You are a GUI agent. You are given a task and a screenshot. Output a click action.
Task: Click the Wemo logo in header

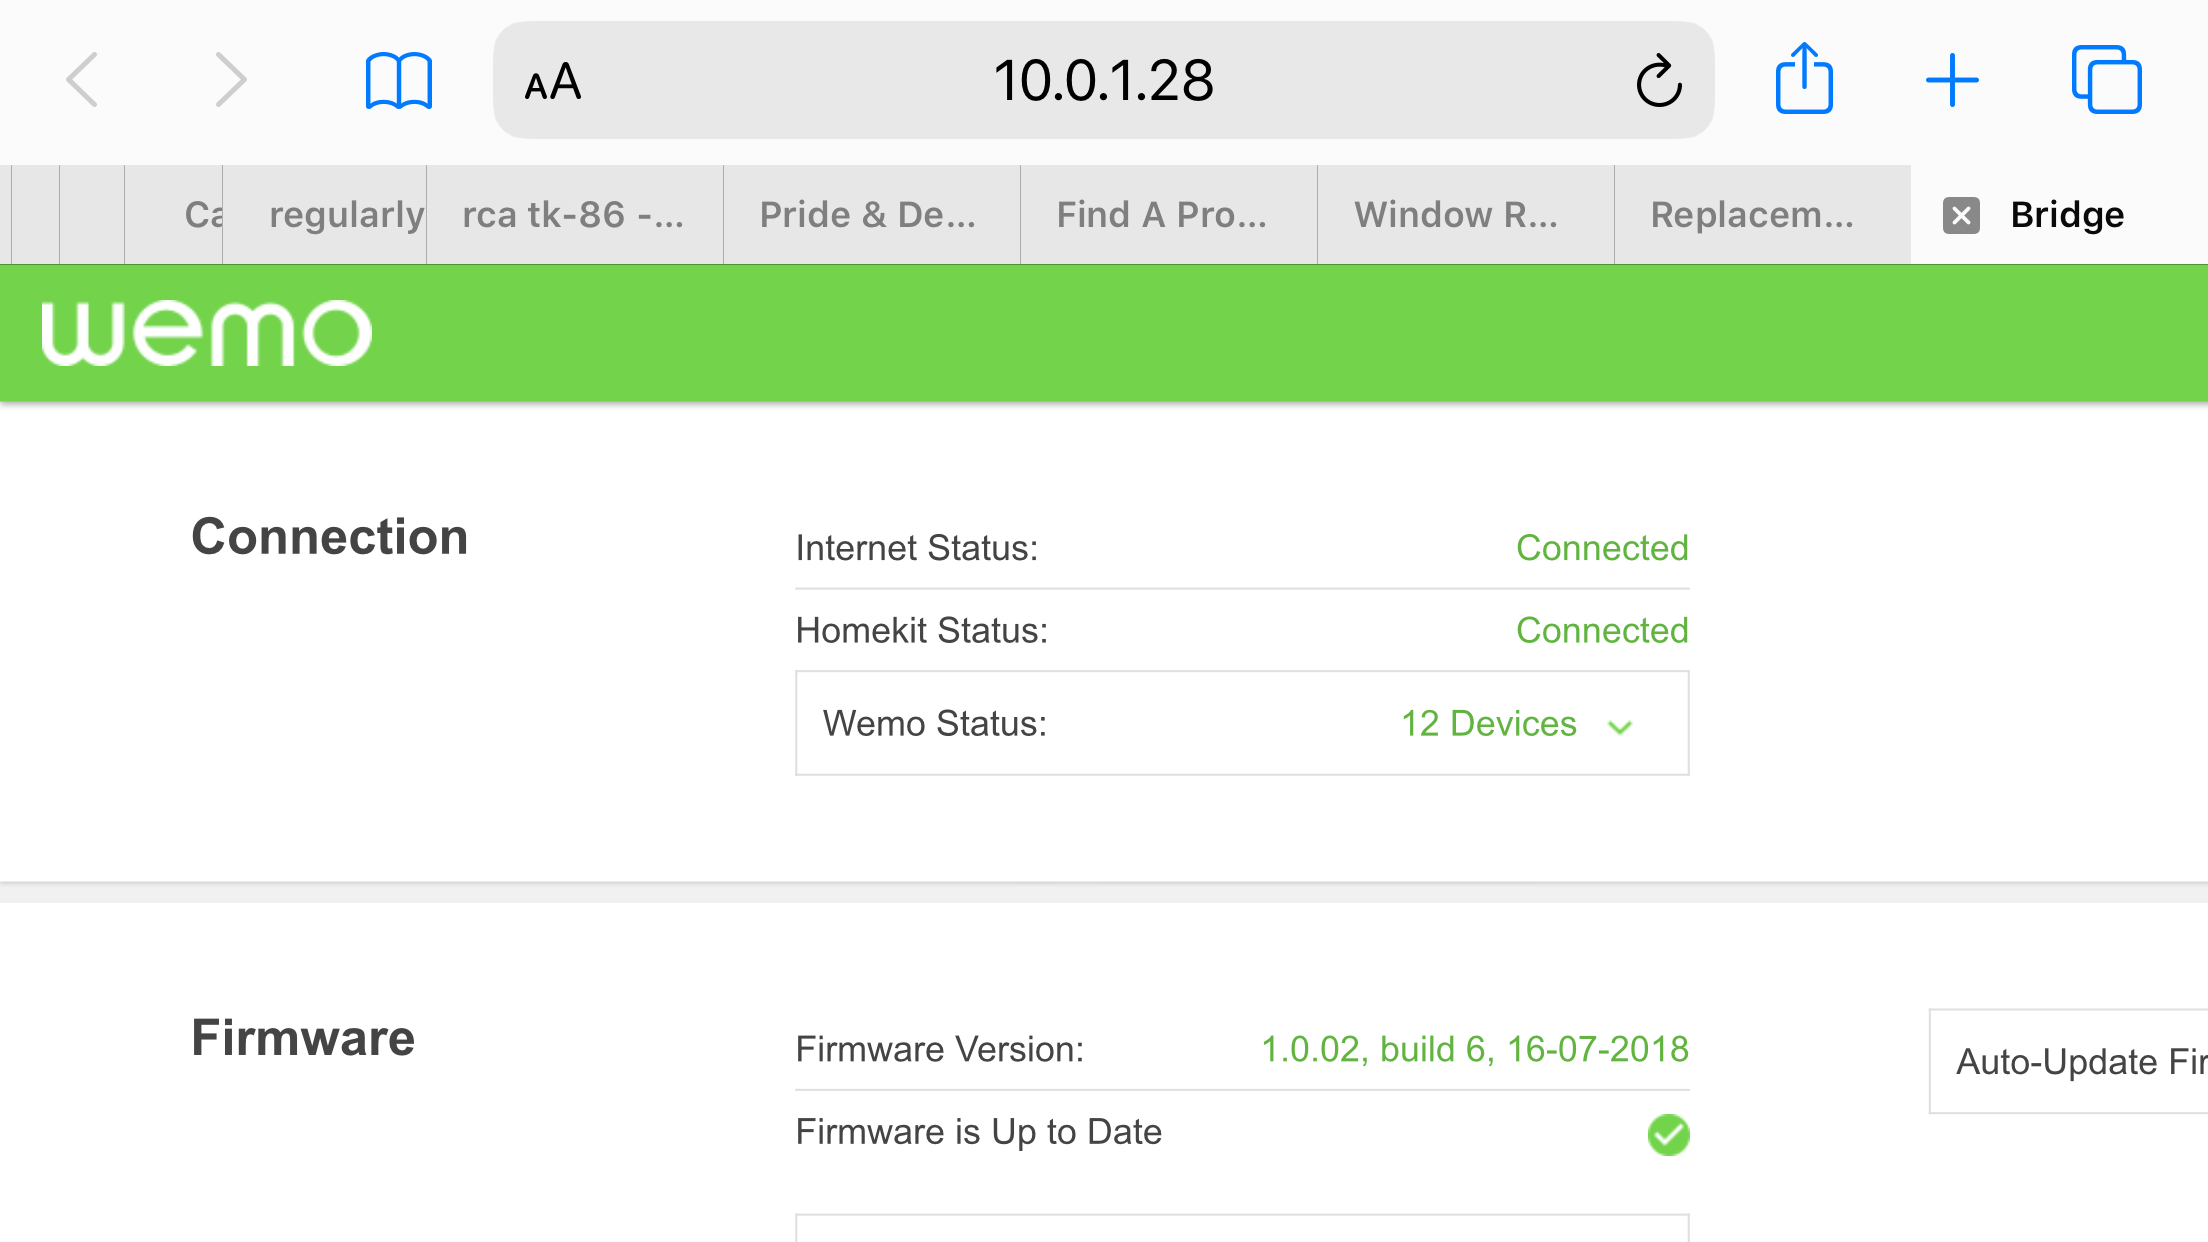pos(207,333)
